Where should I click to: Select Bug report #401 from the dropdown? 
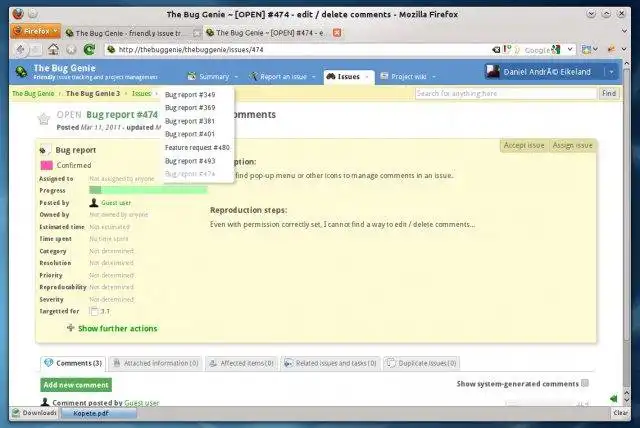190,134
